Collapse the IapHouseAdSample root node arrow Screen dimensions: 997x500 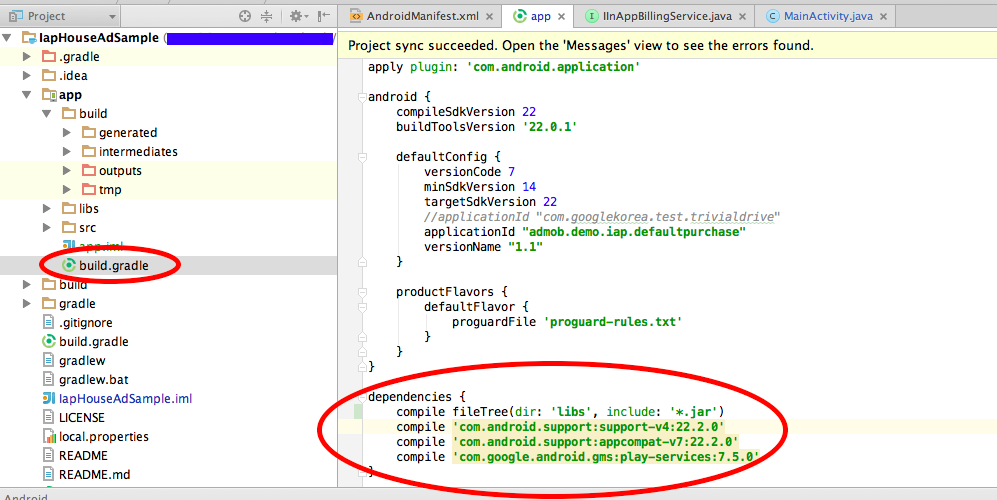click(x=8, y=38)
